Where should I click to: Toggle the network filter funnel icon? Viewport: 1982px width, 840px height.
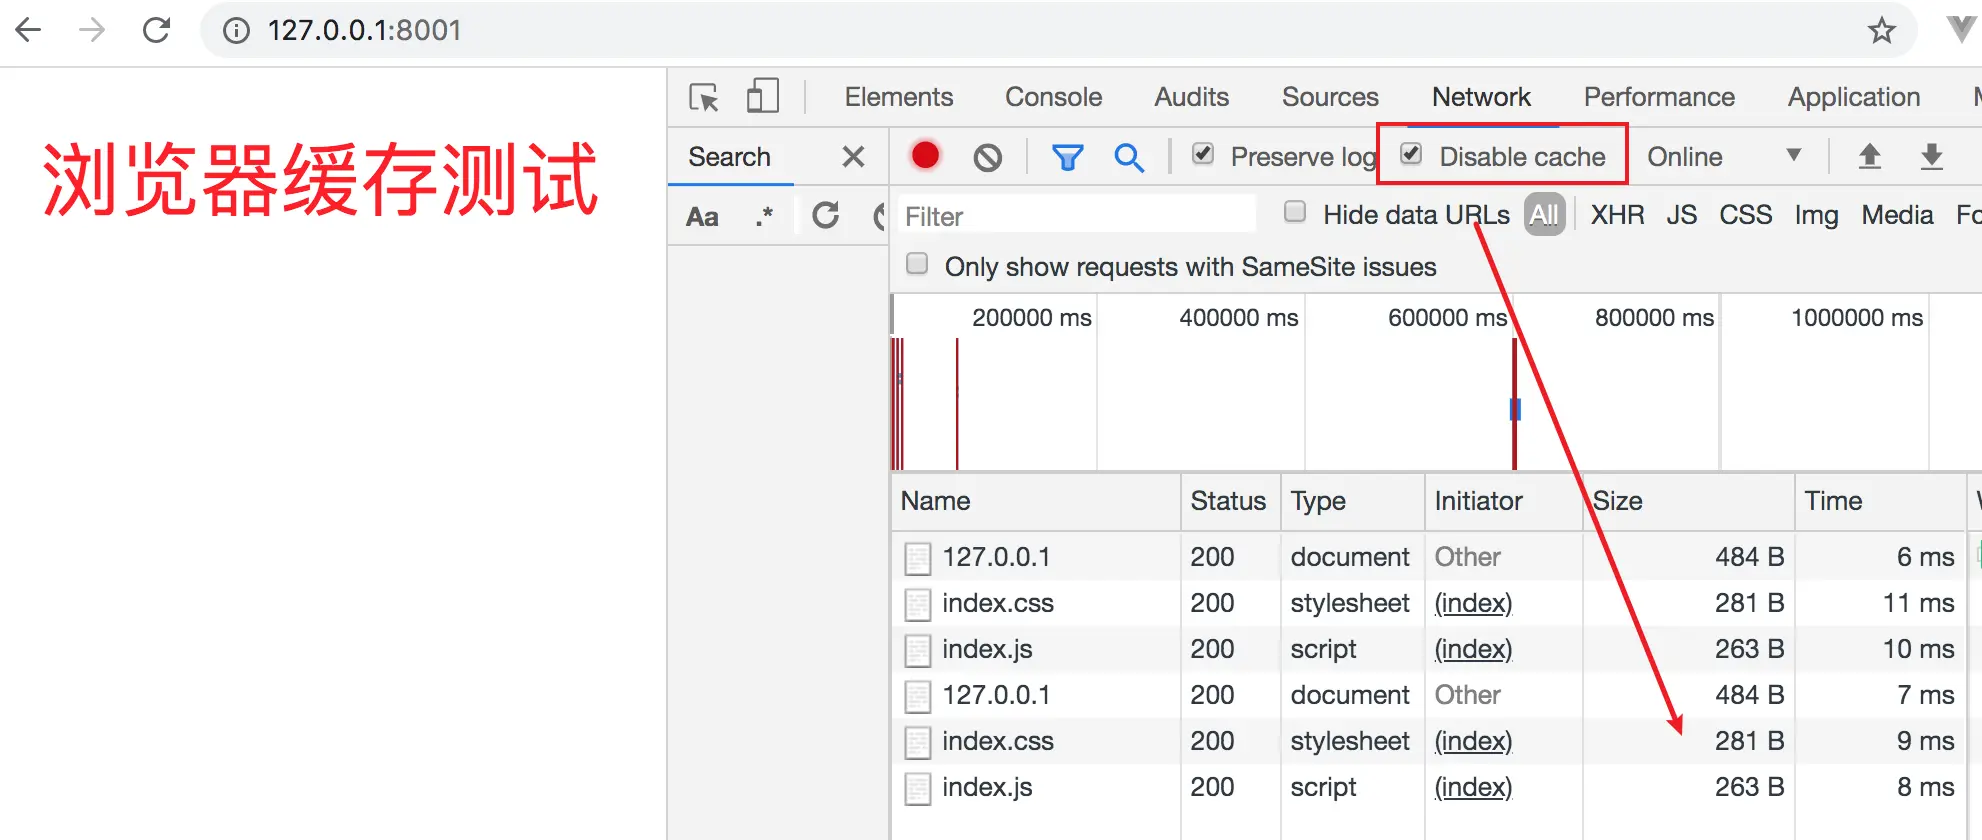pos(1067,157)
